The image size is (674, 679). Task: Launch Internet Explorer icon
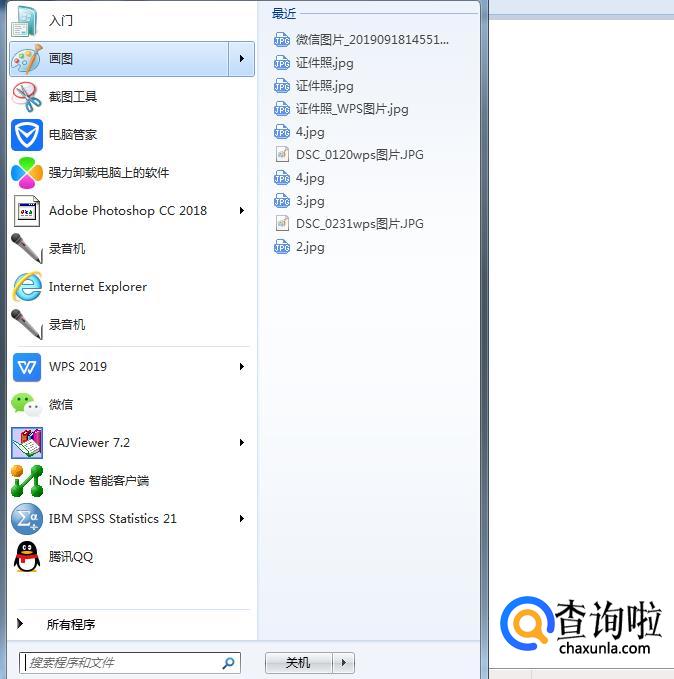pyautogui.click(x=27, y=287)
